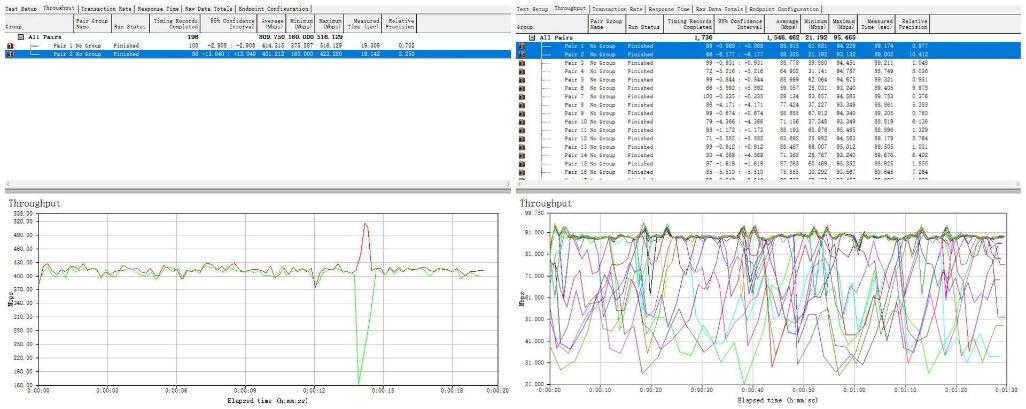The image size is (1026, 409).
Task: Click Run Status header in left window
Action: [131, 24]
